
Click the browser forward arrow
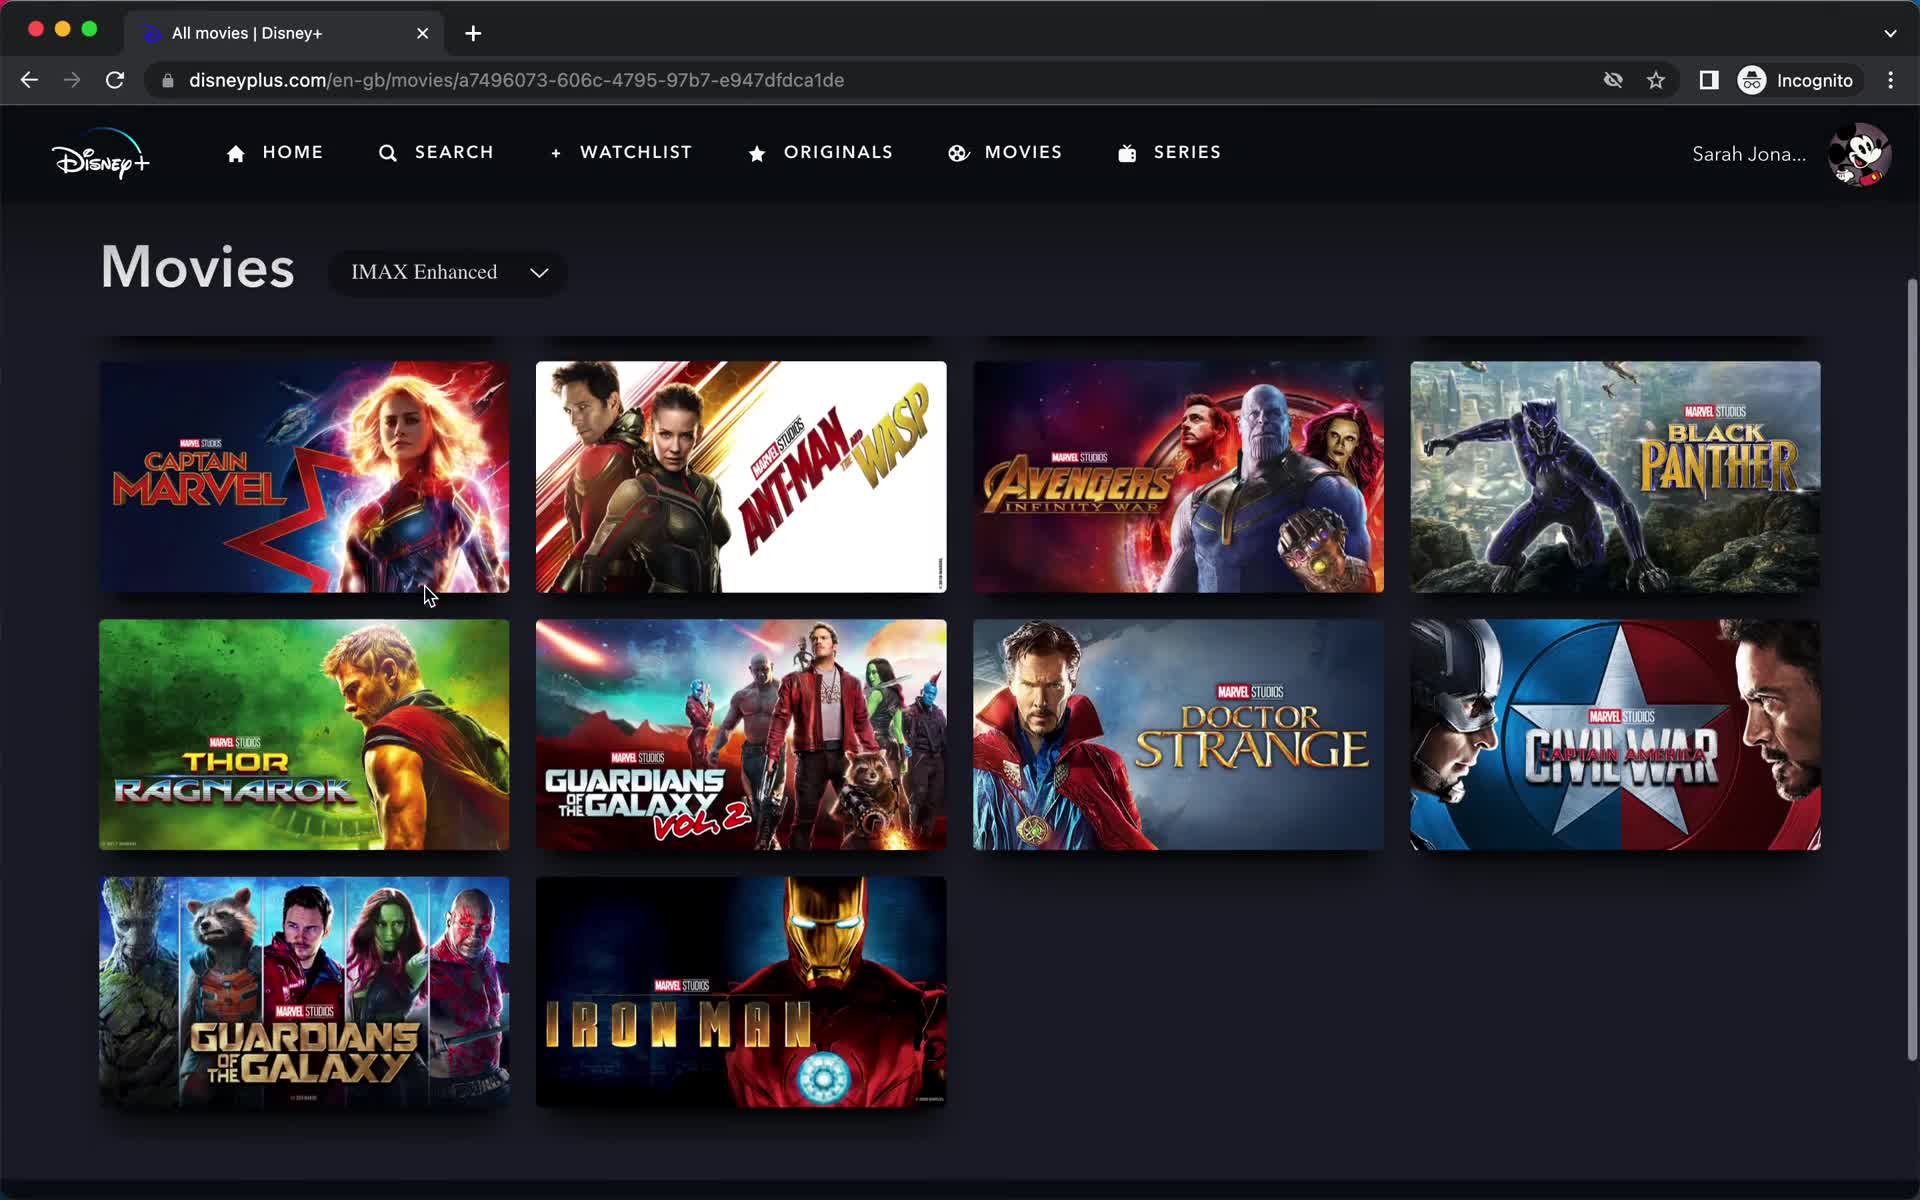(x=72, y=80)
